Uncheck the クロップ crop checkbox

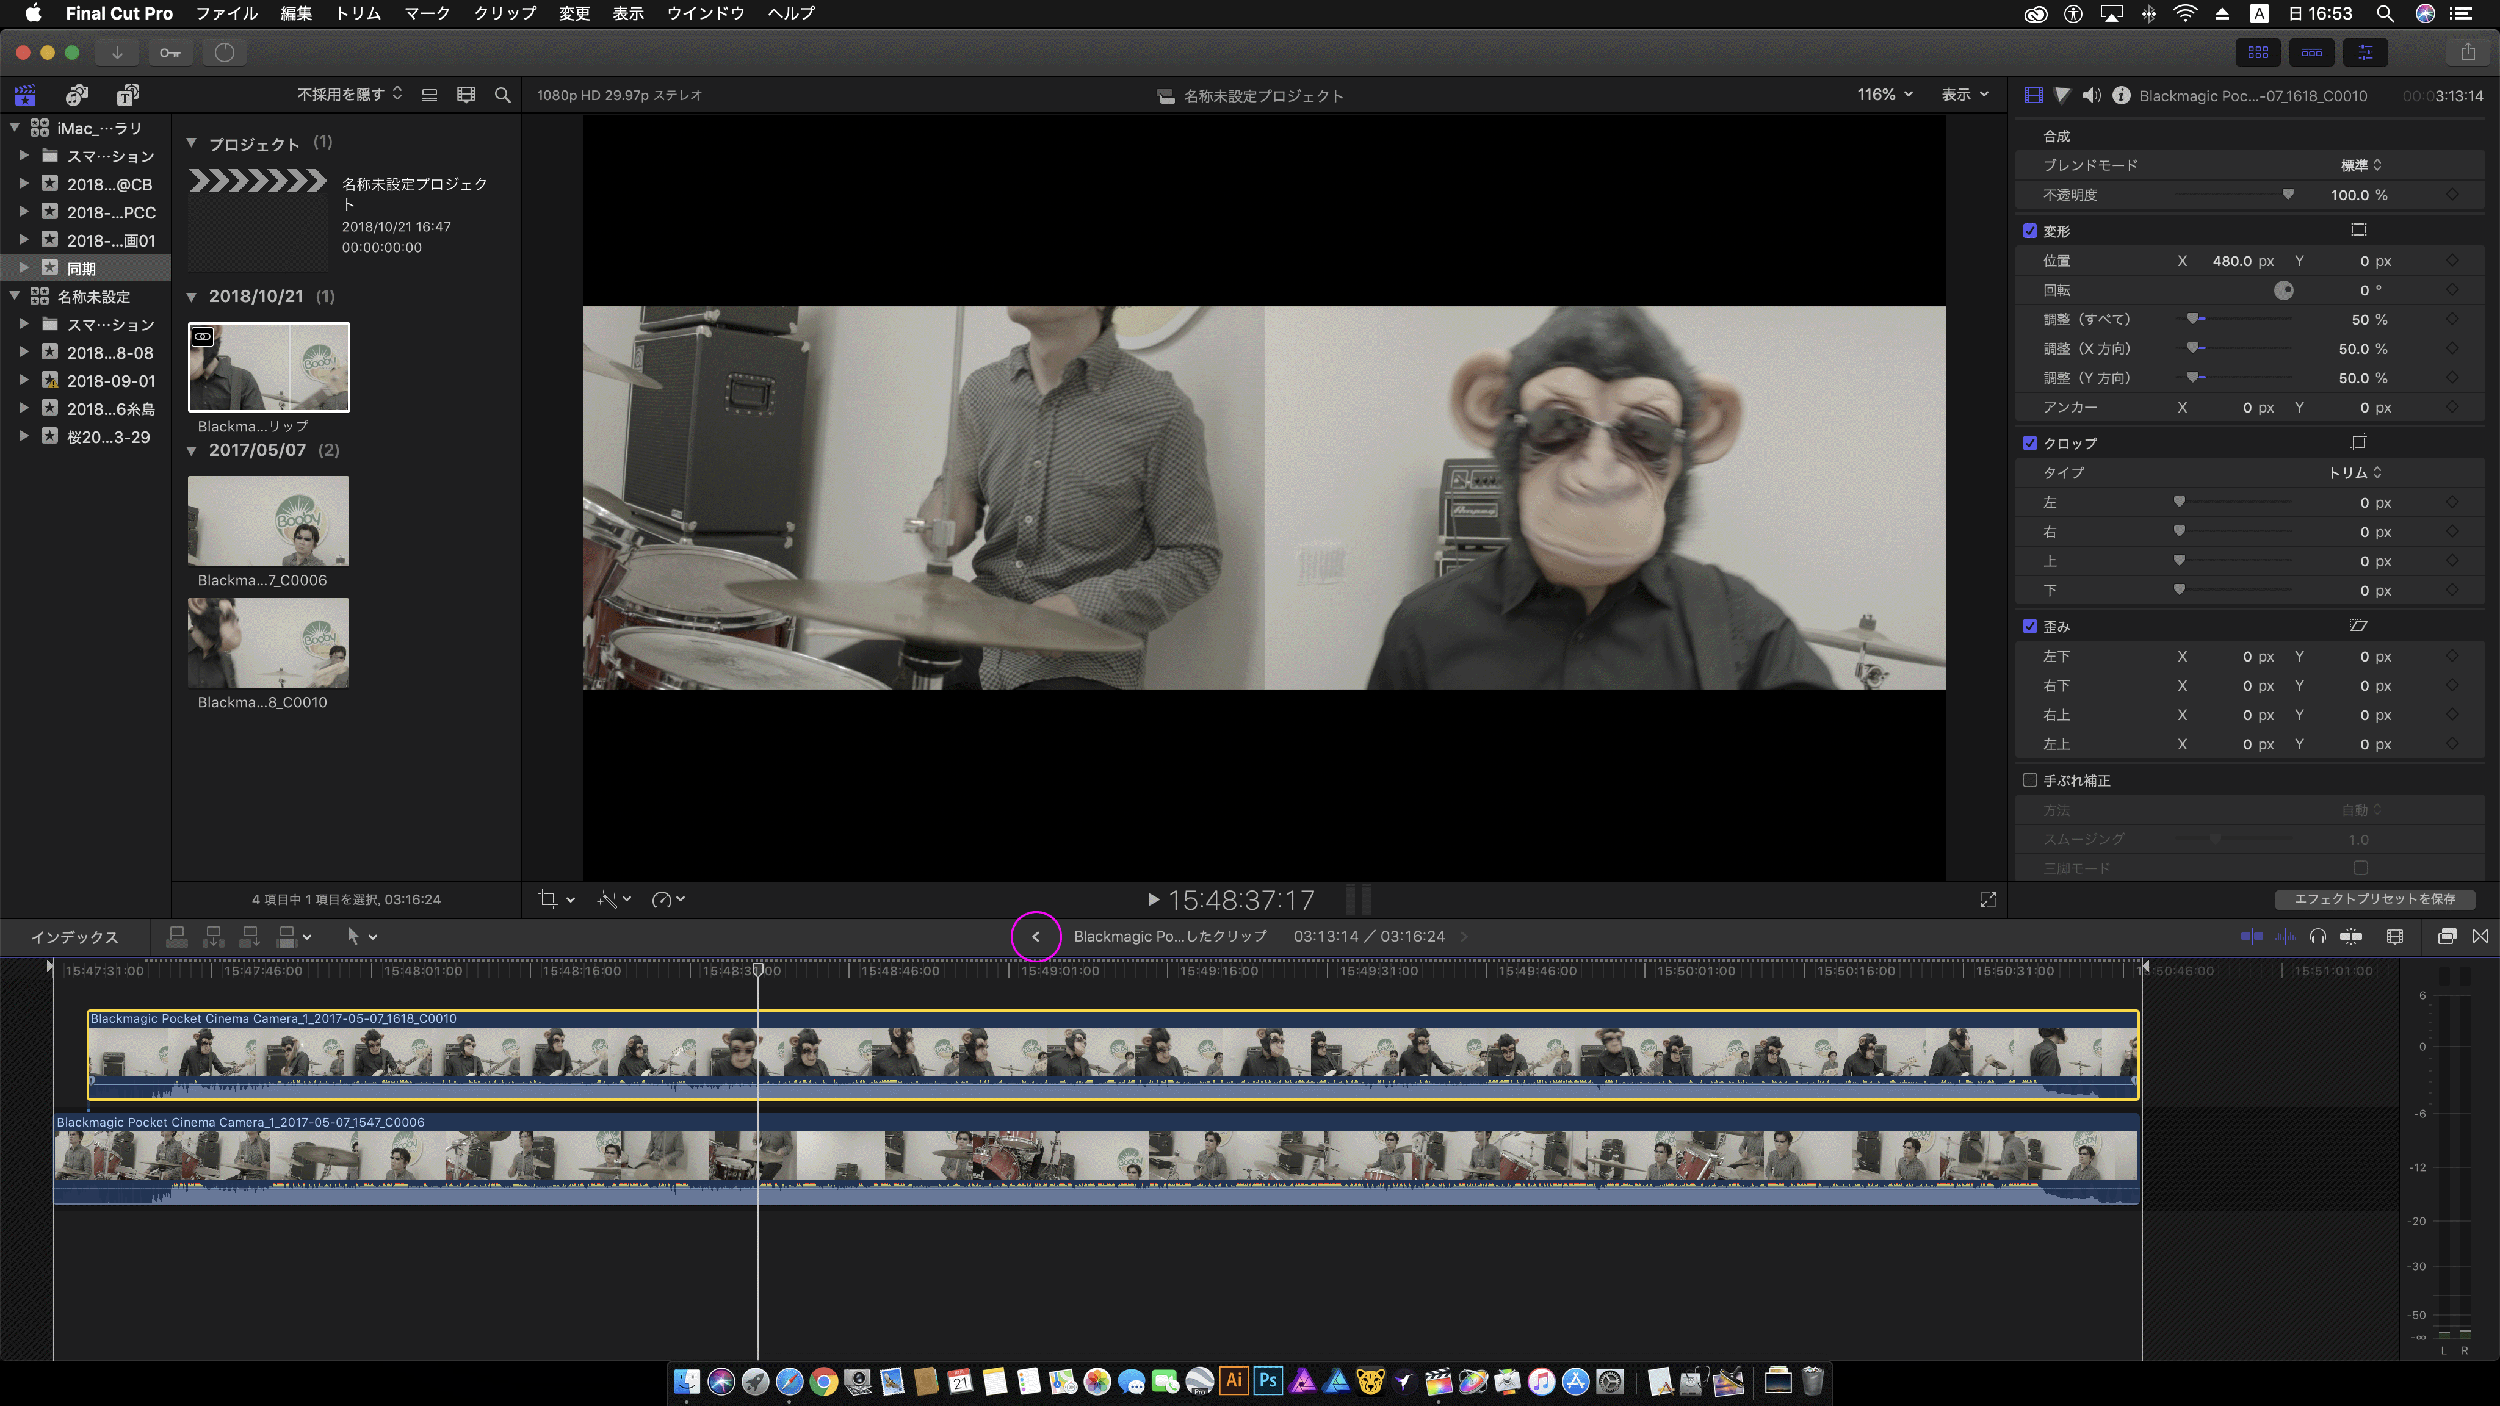coord(2030,443)
